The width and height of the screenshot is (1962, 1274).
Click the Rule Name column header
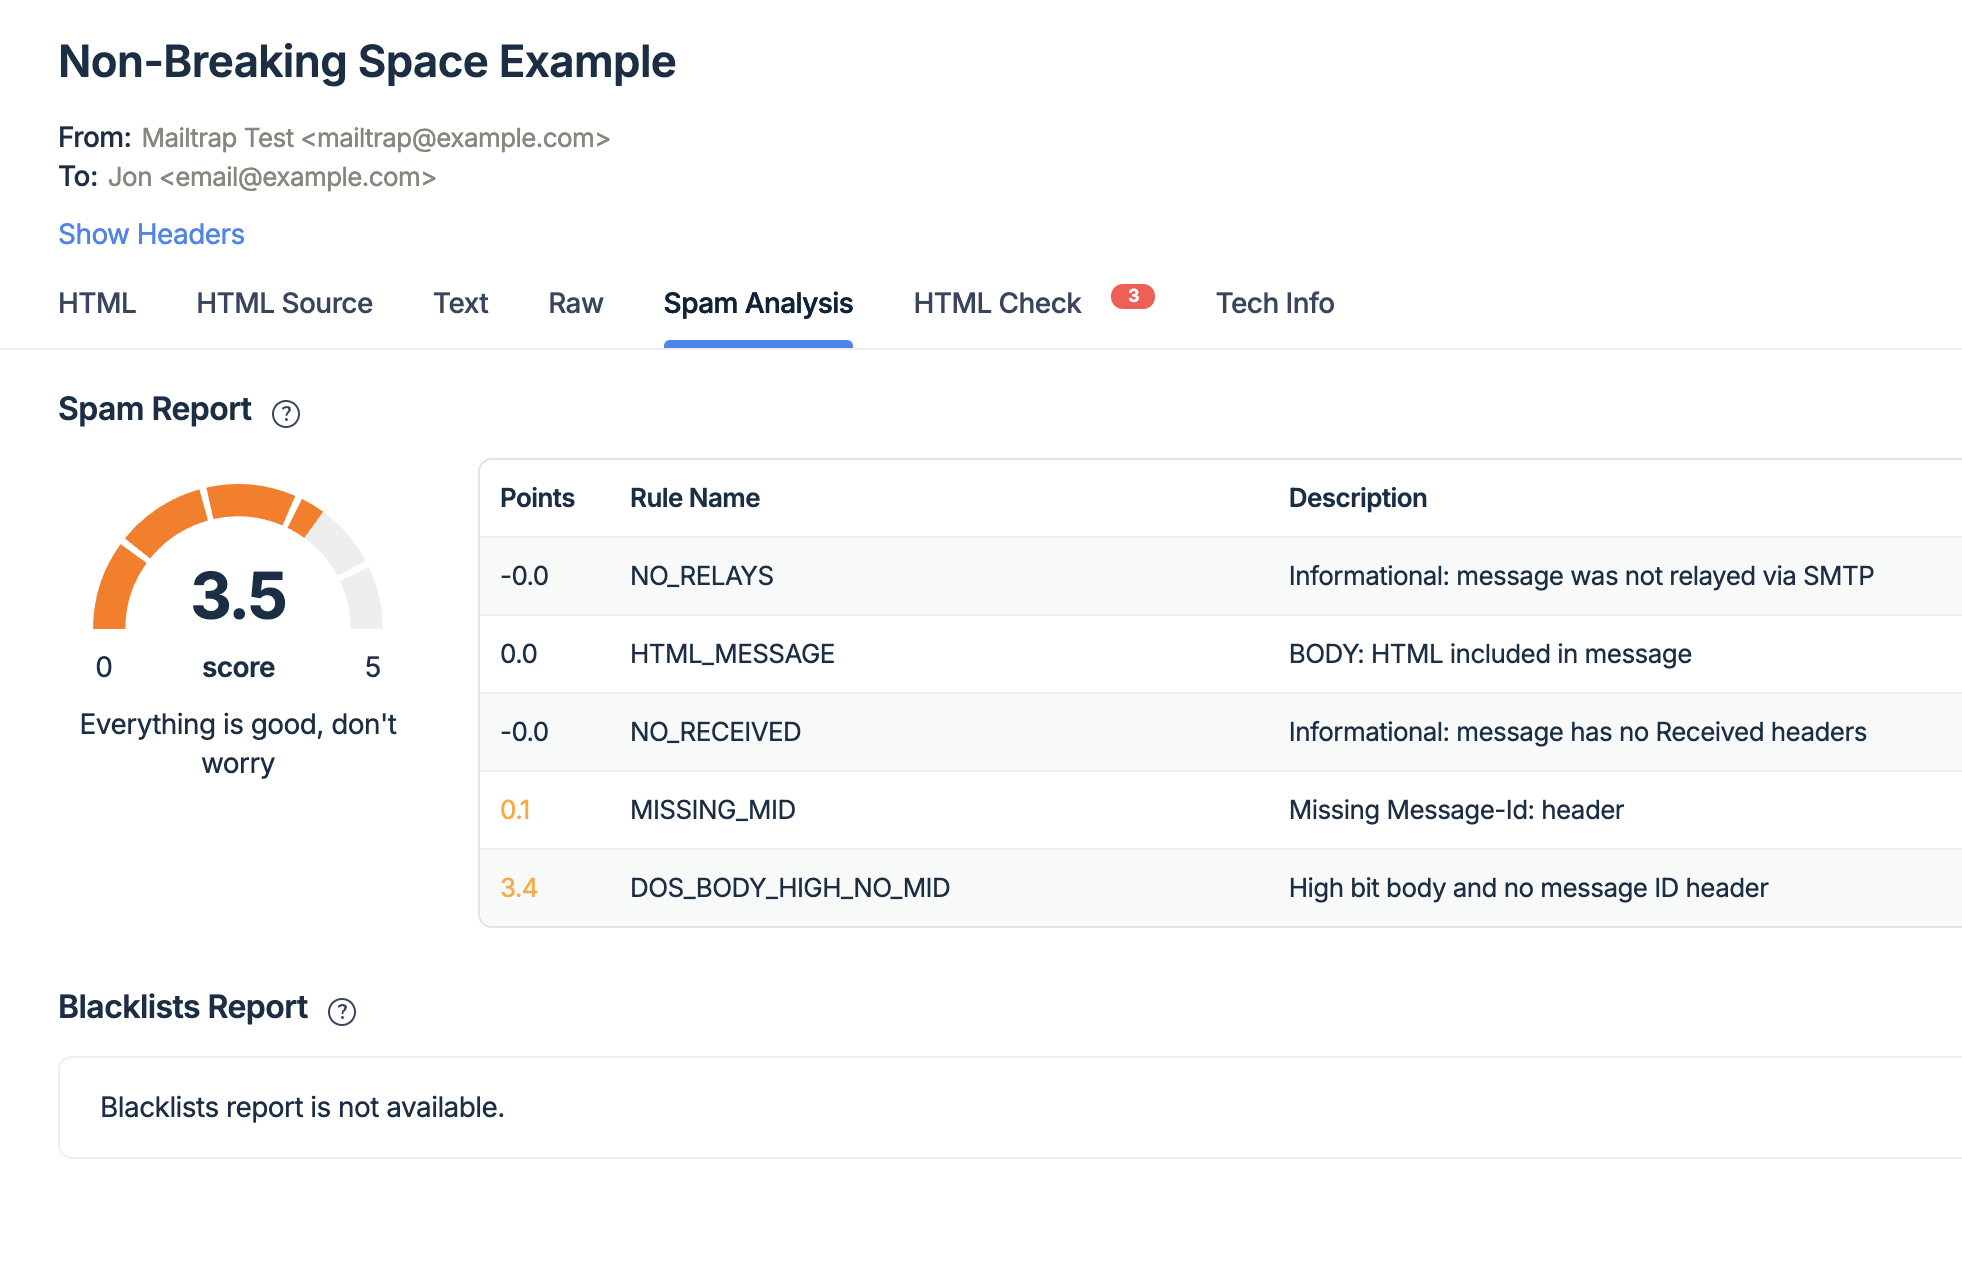coord(694,498)
